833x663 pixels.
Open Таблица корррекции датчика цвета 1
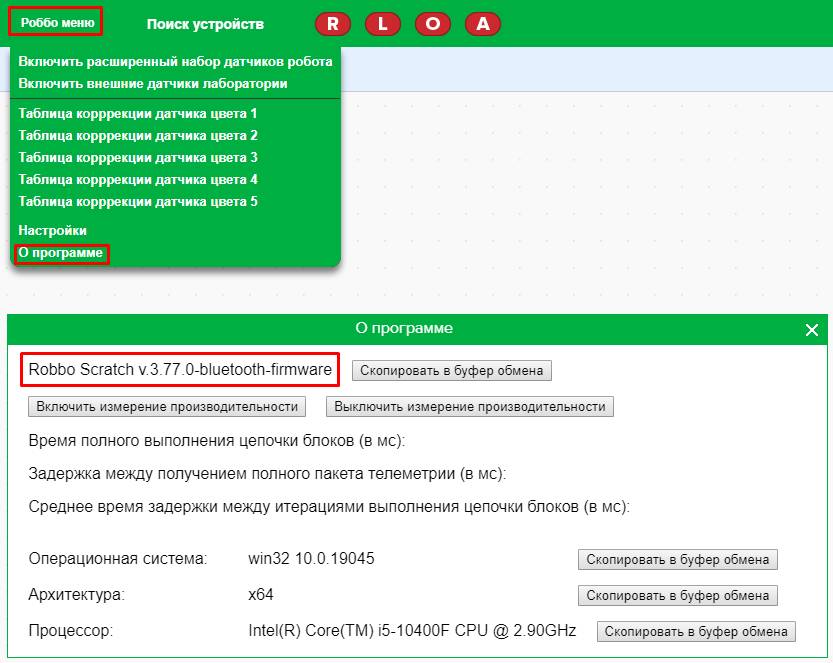click(138, 113)
